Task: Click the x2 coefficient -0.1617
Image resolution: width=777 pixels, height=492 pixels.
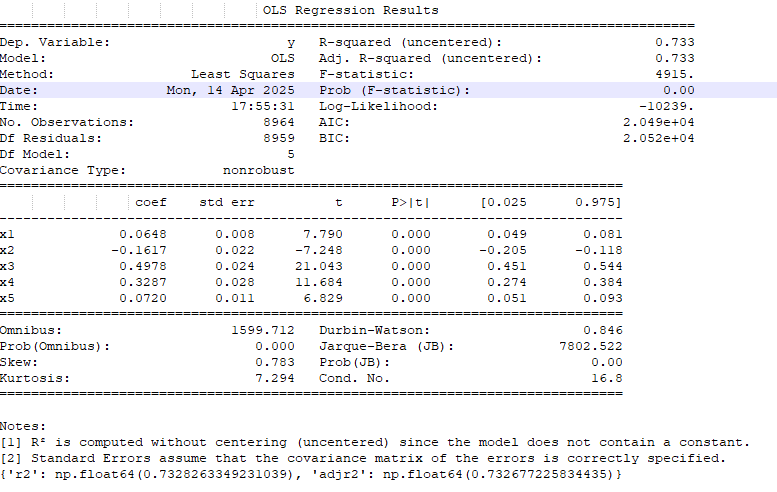Action: click(x=139, y=250)
